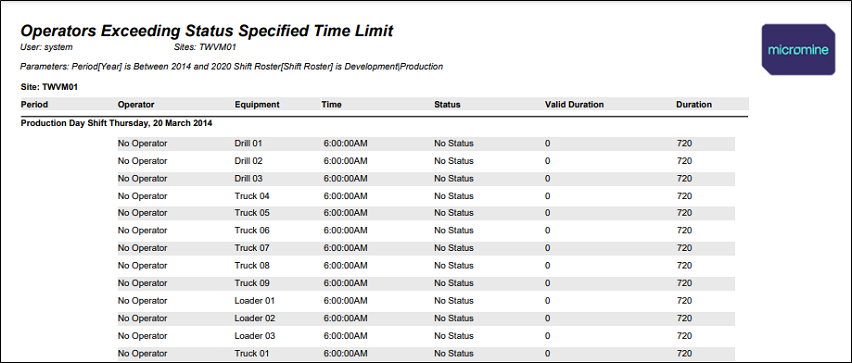Image resolution: width=852 pixels, height=363 pixels.
Task: Select the Status column header
Action: coord(447,104)
